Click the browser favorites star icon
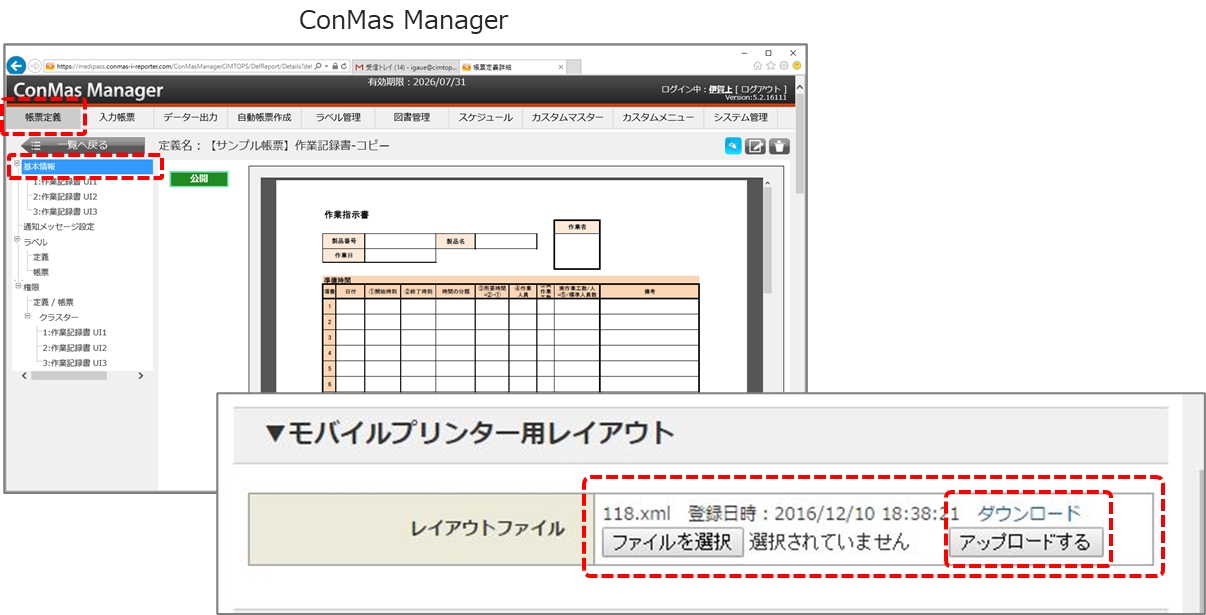This screenshot has height=615, width=1206. [x=771, y=66]
